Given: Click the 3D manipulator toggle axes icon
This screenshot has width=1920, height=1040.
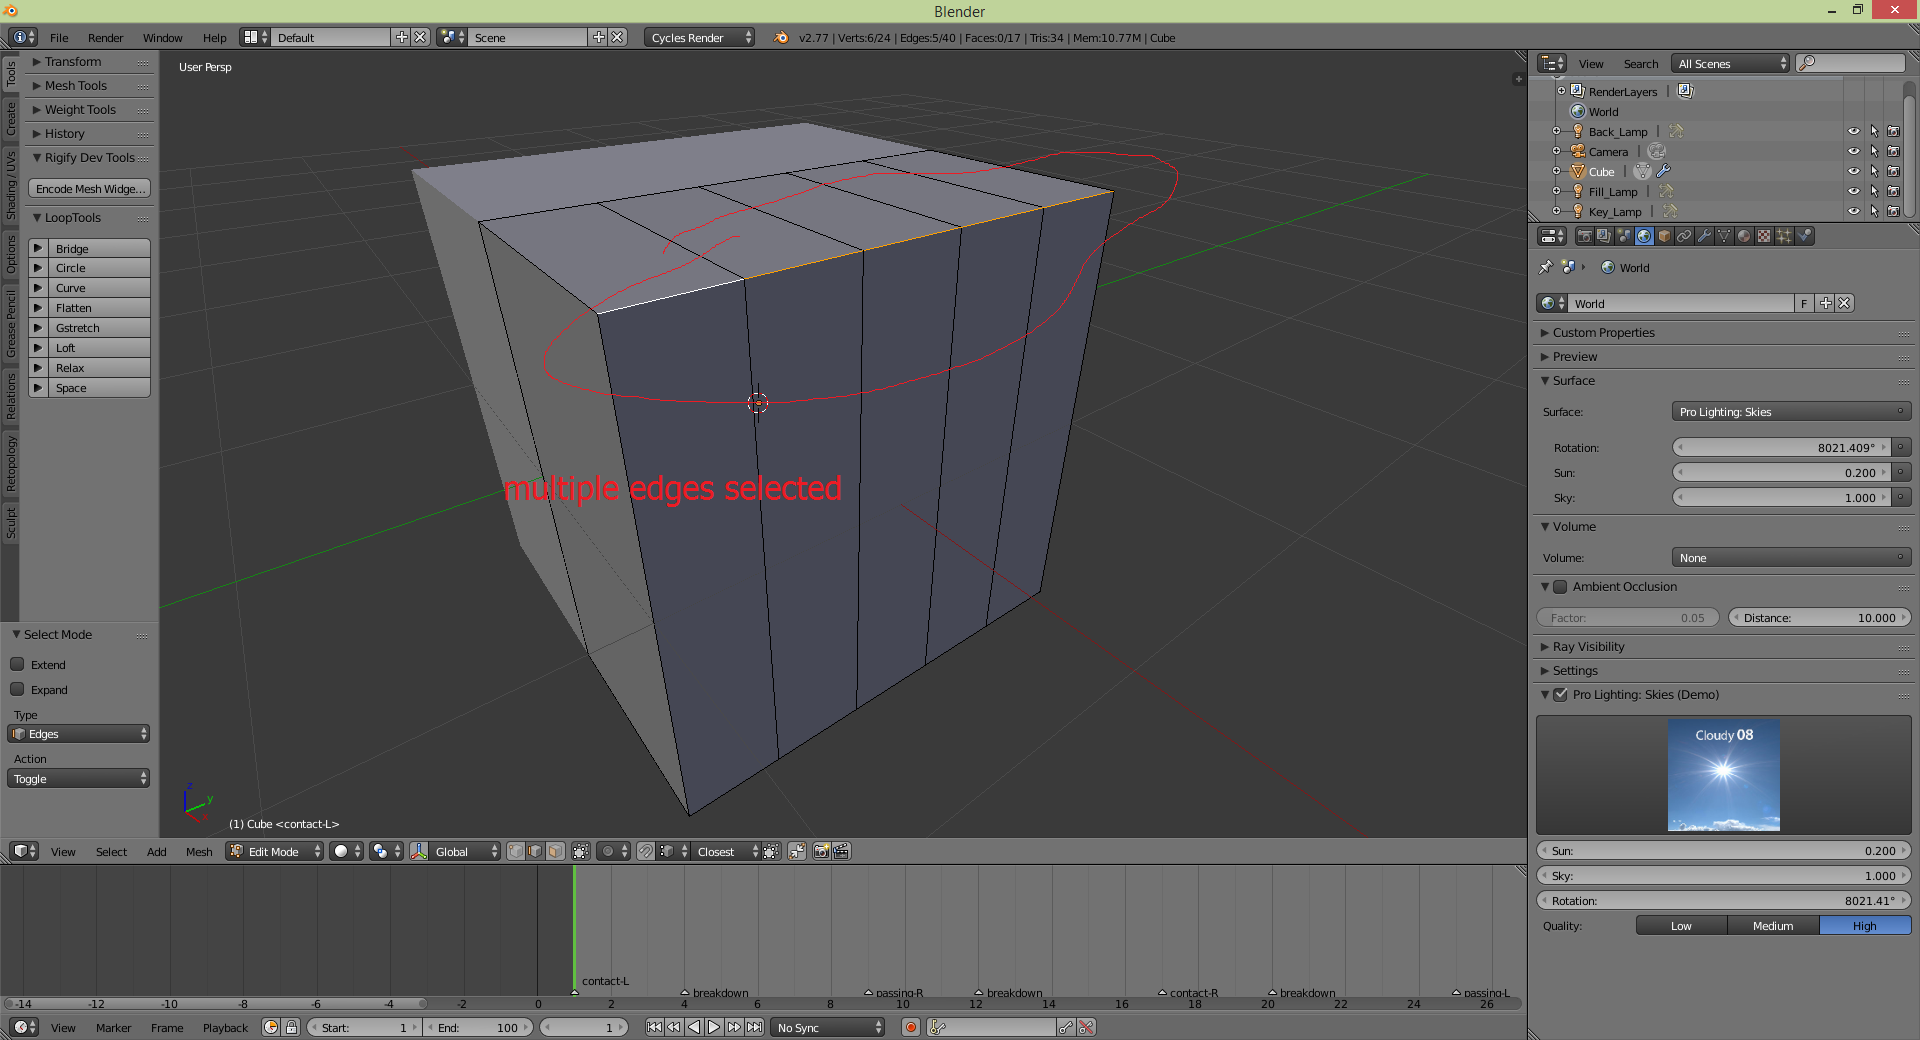Looking at the screenshot, I should tap(419, 851).
